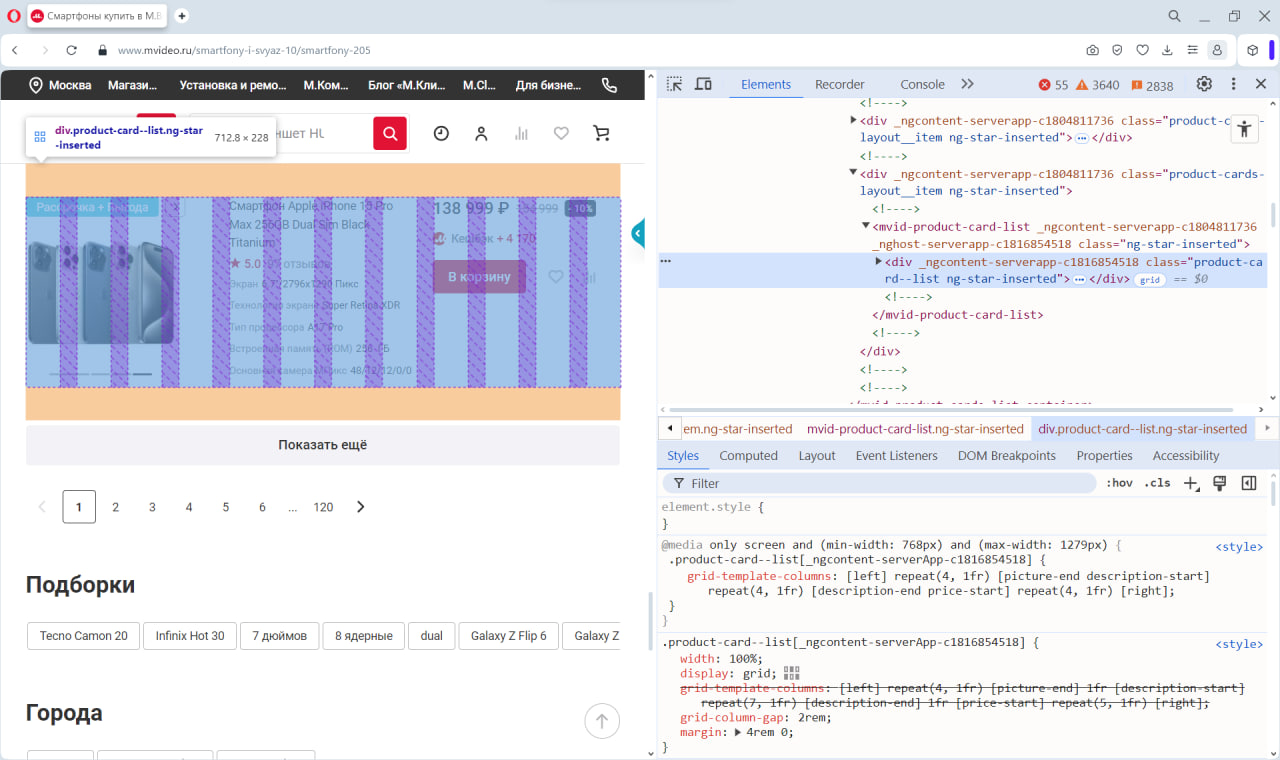Switch to the Console tab
Image resolution: width=1280 pixels, height=760 pixels.
tap(922, 84)
